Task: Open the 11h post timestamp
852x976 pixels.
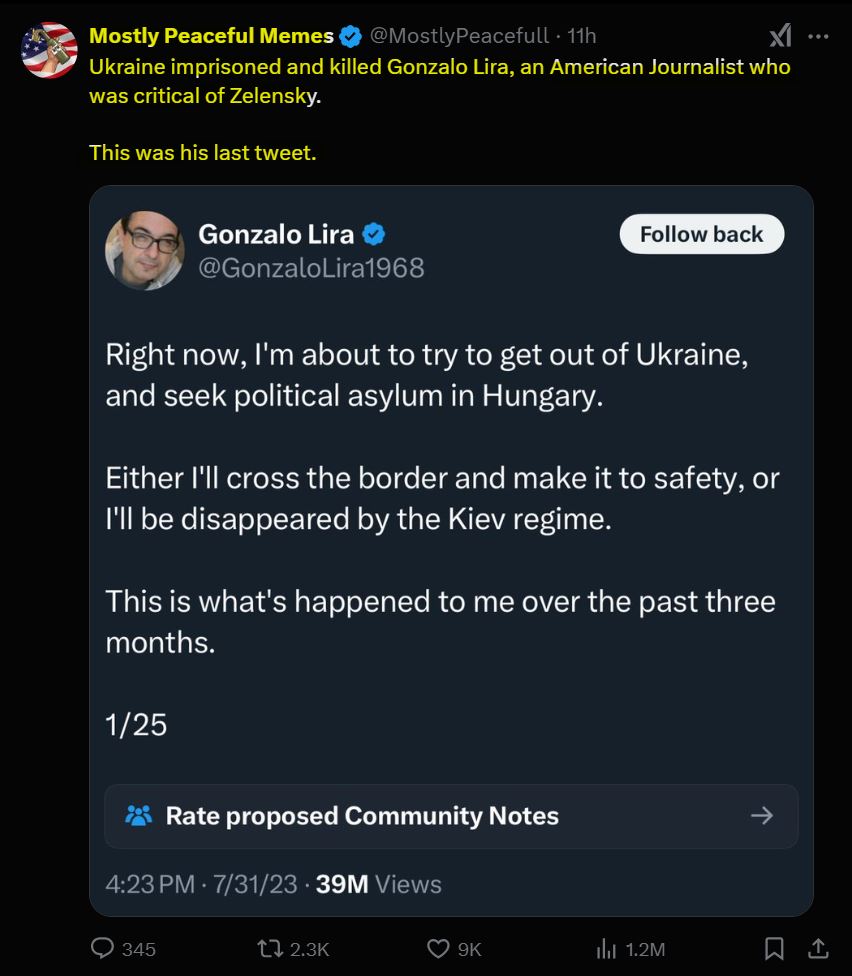Action: tap(581, 36)
